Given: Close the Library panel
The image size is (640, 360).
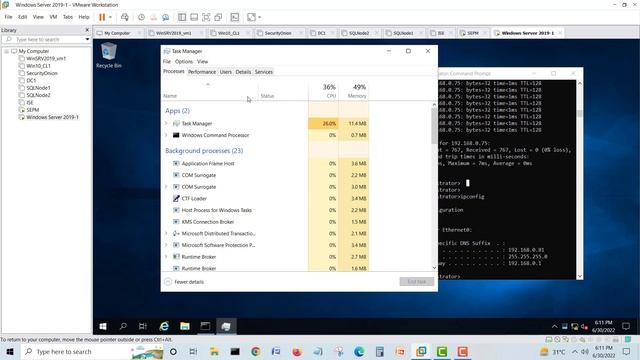Looking at the screenshot, I should tap(87, 30).
